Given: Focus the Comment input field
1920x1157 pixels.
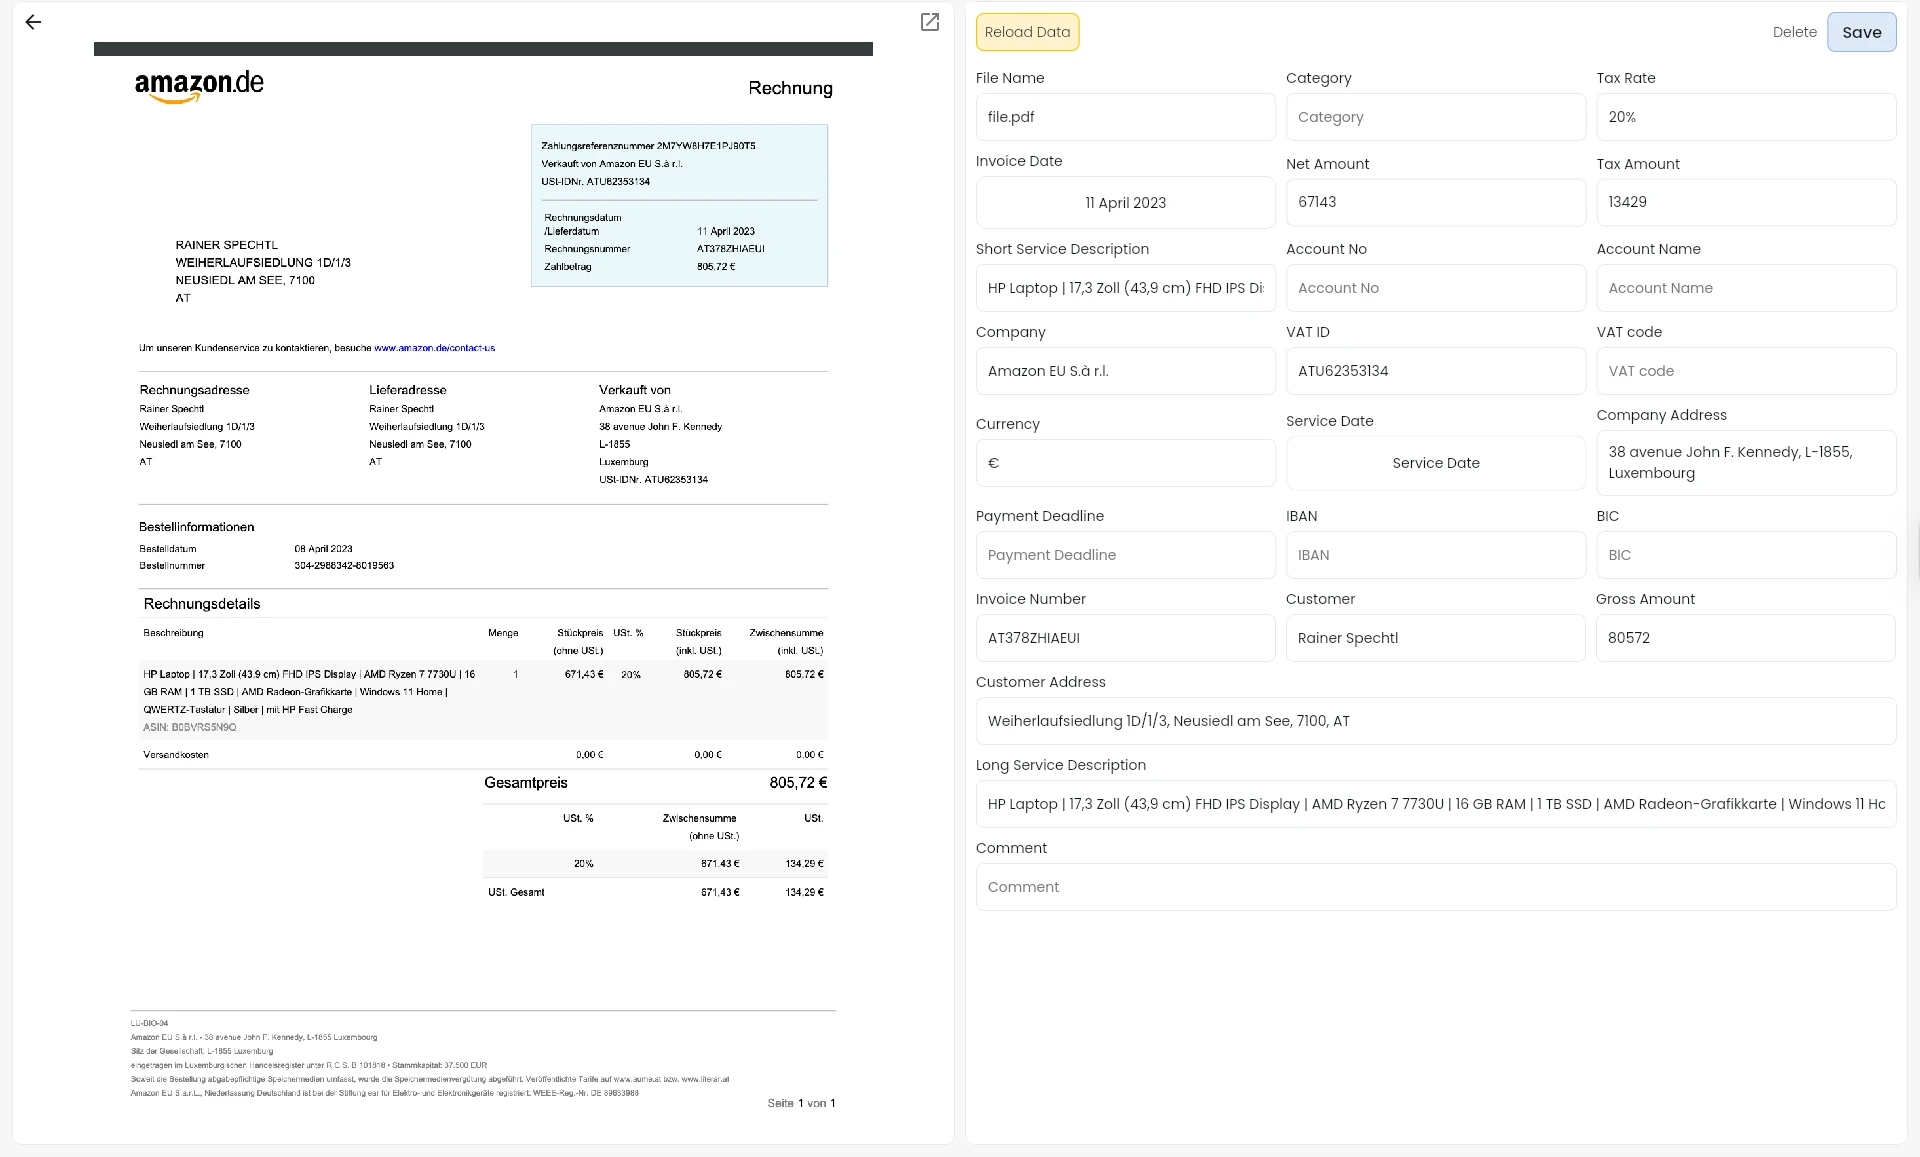Looking at the screenshot, I should [1435, 887].
